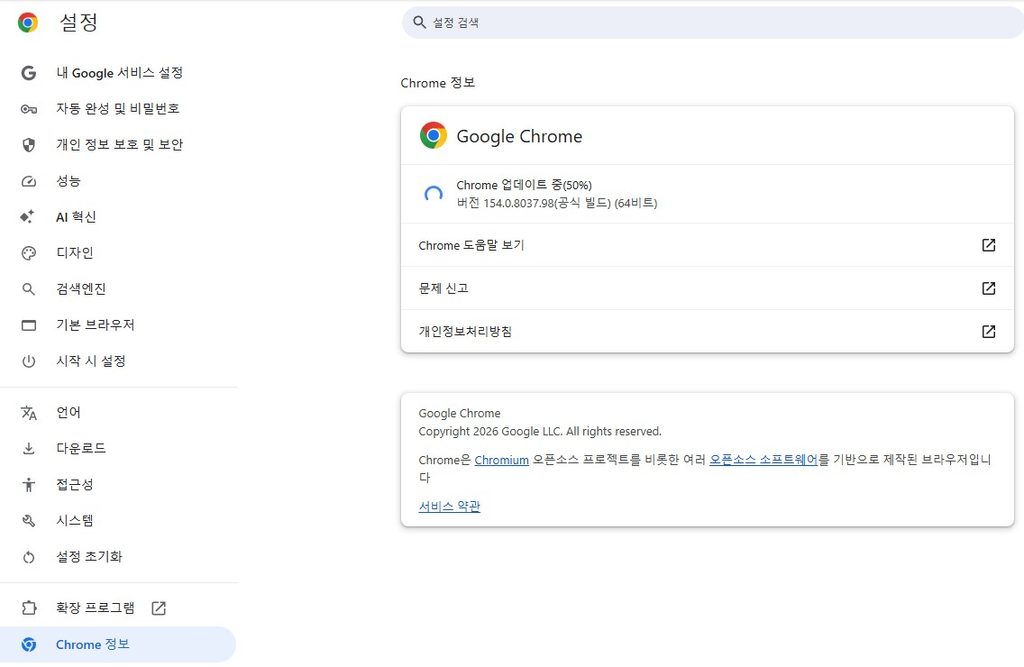Click the 버전 154.0.8037.98 version text

[556, 203]
